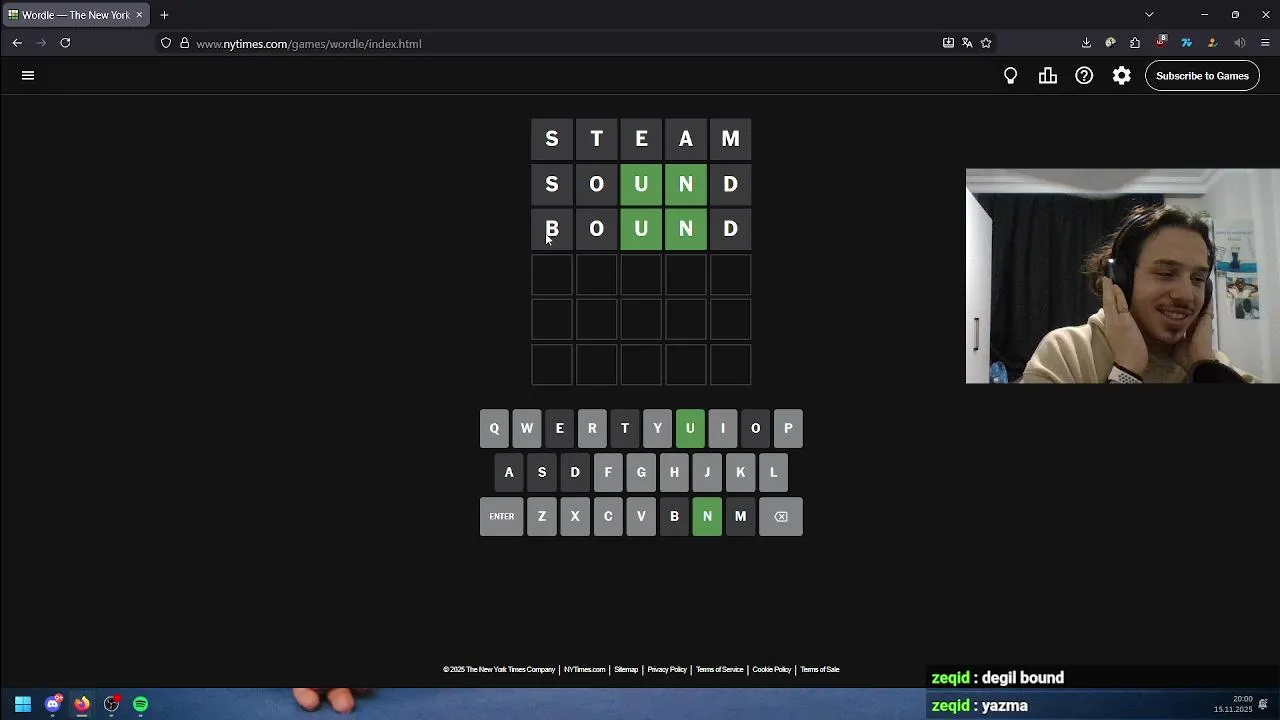Image resolution: width=1280 pixels, height=720 pixels.
Task: Click the grayed-out speaker extension icon
Action: pyautogui.click(x=1240, y=43)
